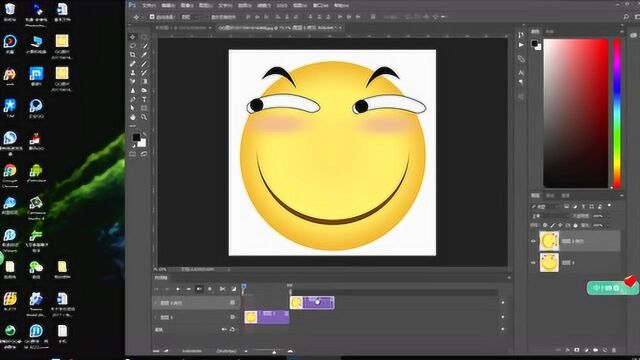Click split at playhead scissors icon
Viewport: 640px width, 360px height.
click(222, 289)
